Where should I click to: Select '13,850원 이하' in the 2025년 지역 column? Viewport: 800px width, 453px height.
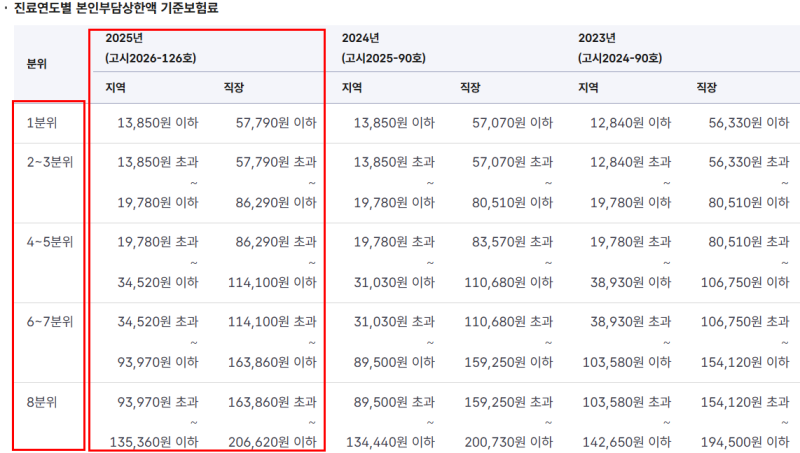pyautogui.click(x=158, y=123)
